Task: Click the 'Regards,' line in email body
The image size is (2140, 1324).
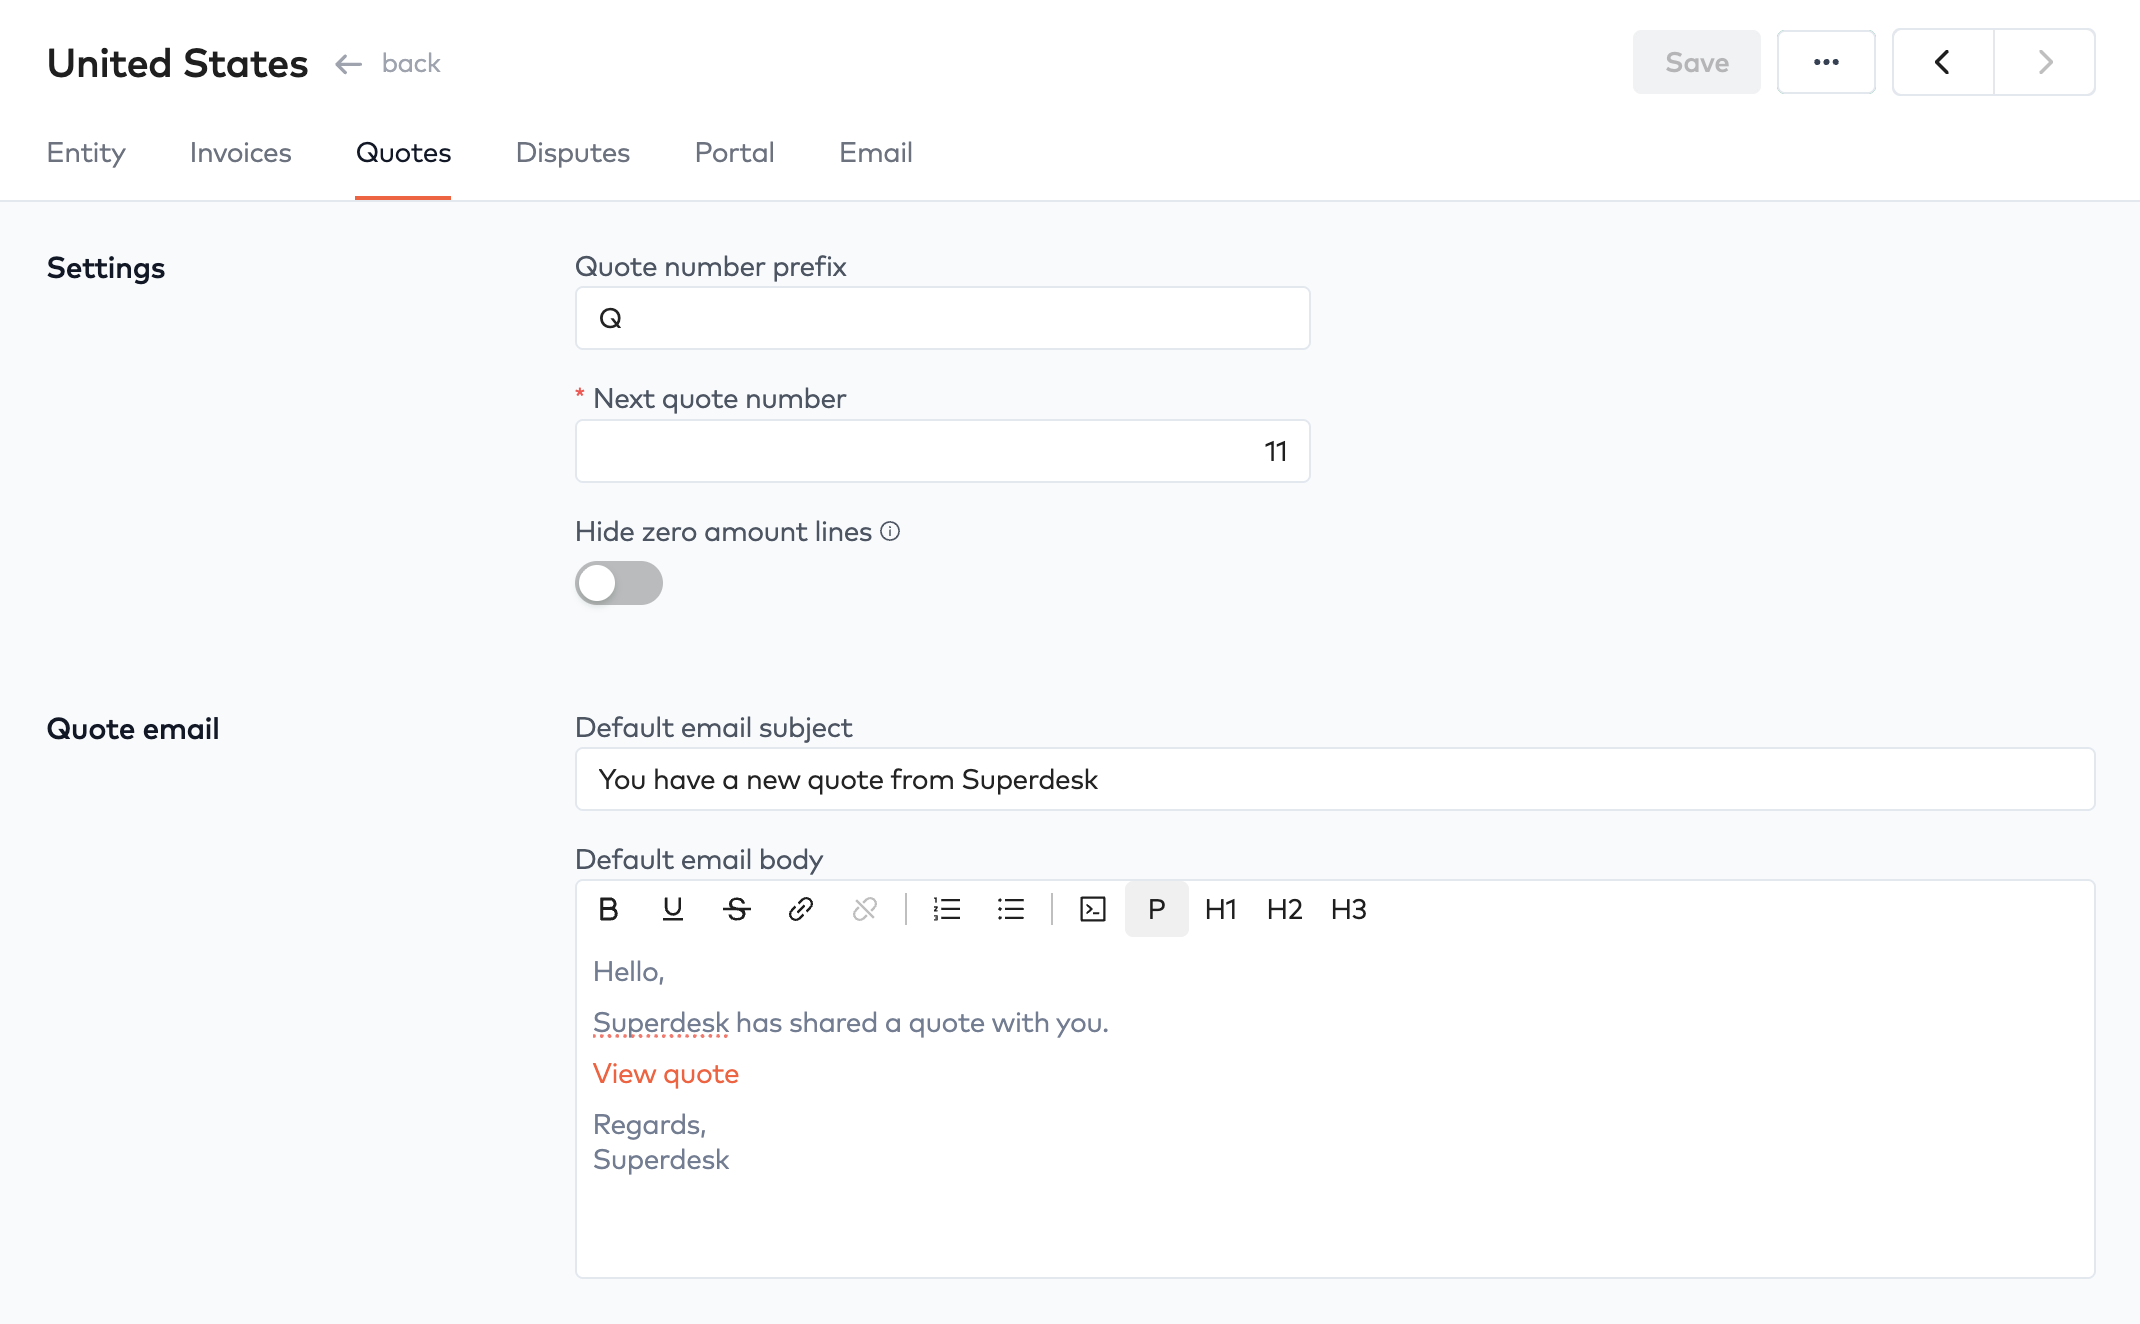Action: (650, 1125)
